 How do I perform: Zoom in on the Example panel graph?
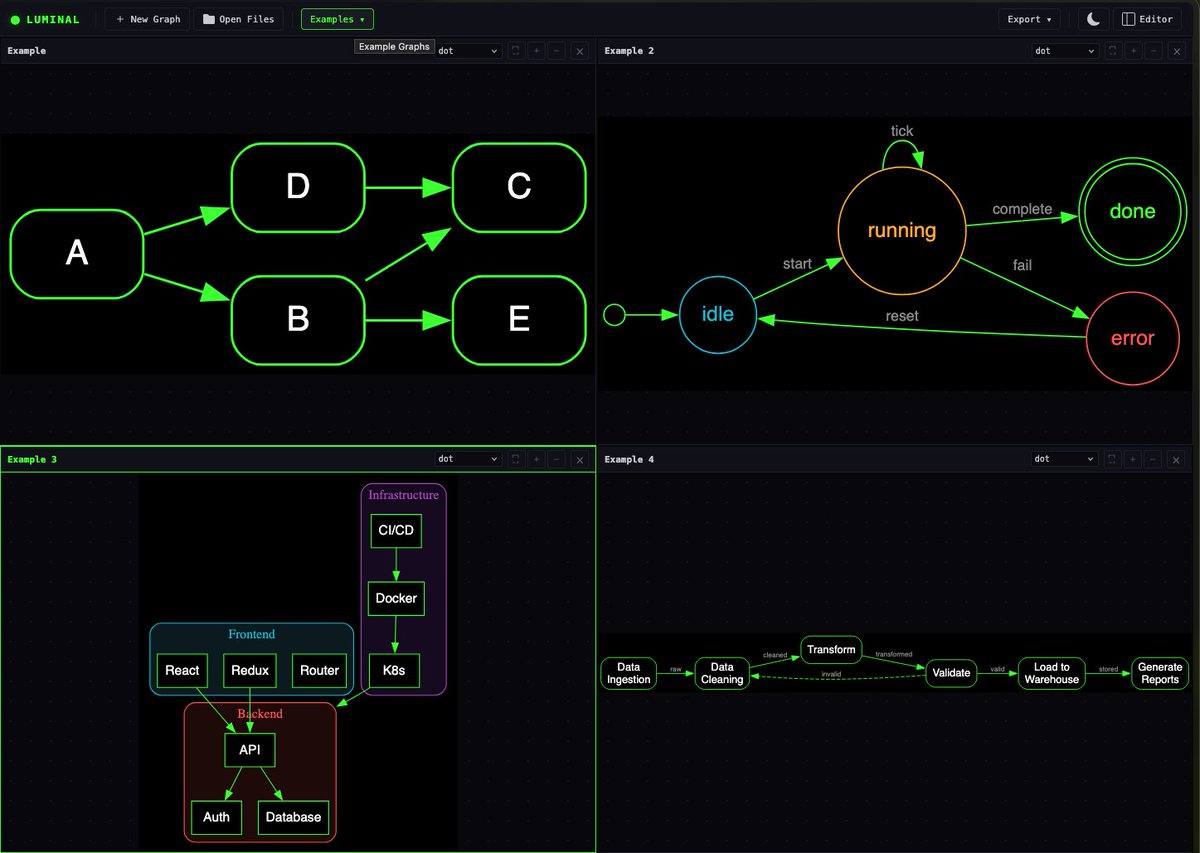click(x=536, y=50)
